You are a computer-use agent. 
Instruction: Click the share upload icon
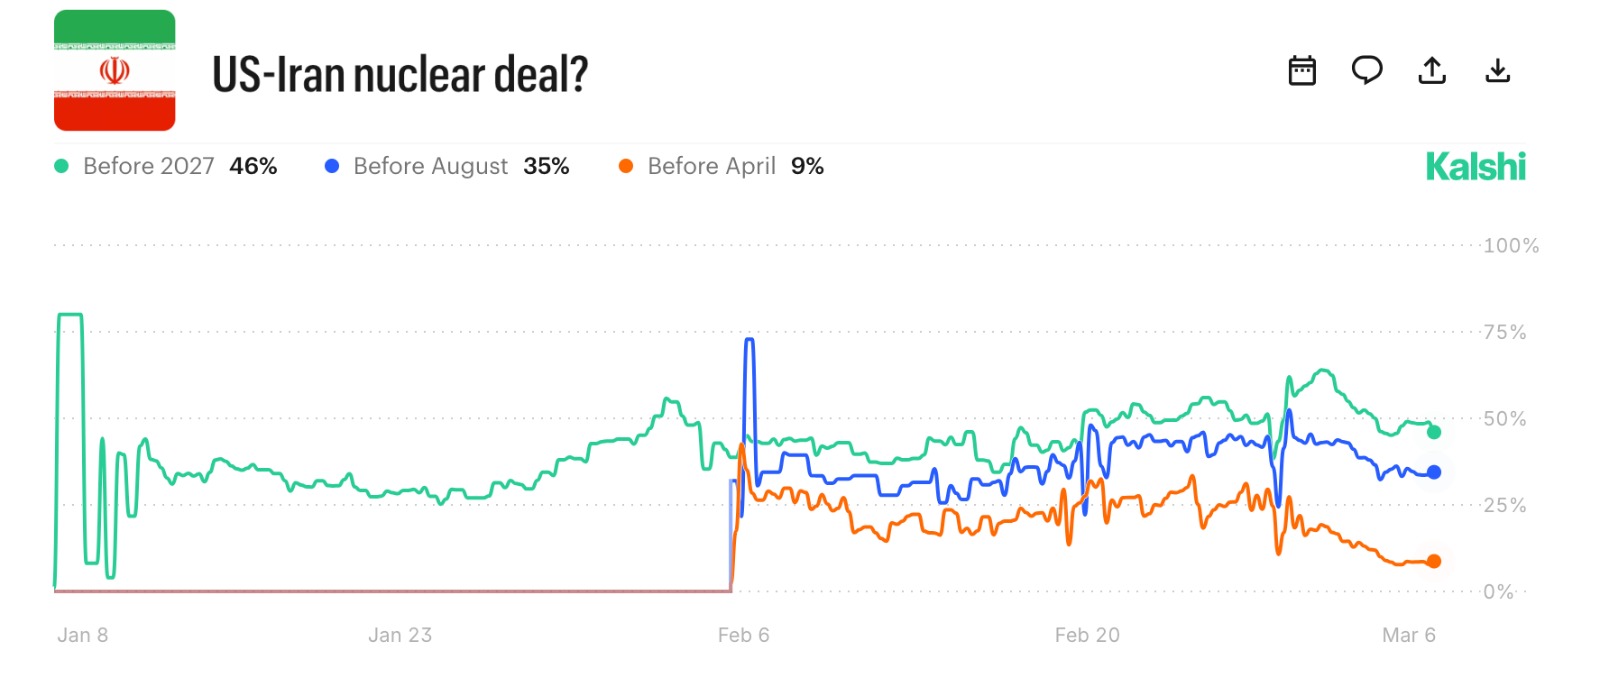[x=1432, y=71]
